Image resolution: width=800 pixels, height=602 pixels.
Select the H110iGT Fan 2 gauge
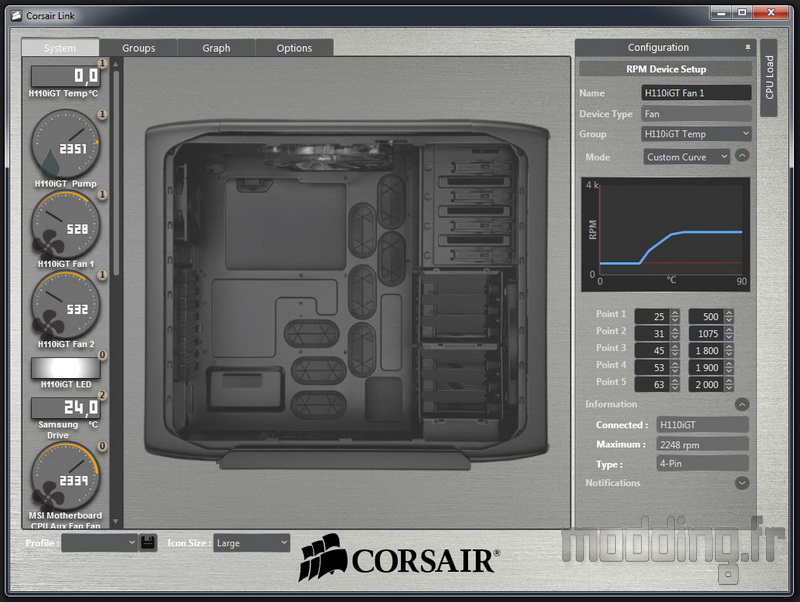coord(65,306)
